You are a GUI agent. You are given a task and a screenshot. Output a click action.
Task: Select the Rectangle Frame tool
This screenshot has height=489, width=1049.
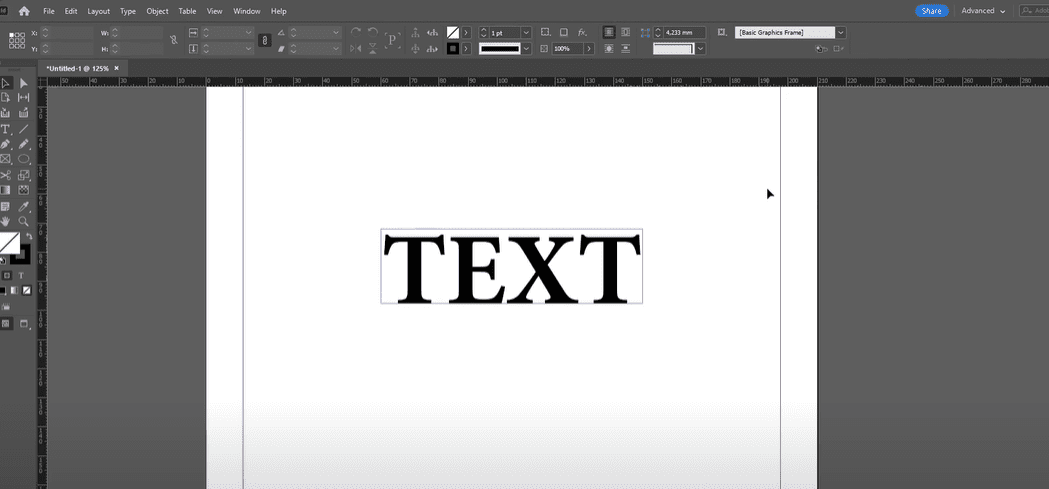point(5,159)
